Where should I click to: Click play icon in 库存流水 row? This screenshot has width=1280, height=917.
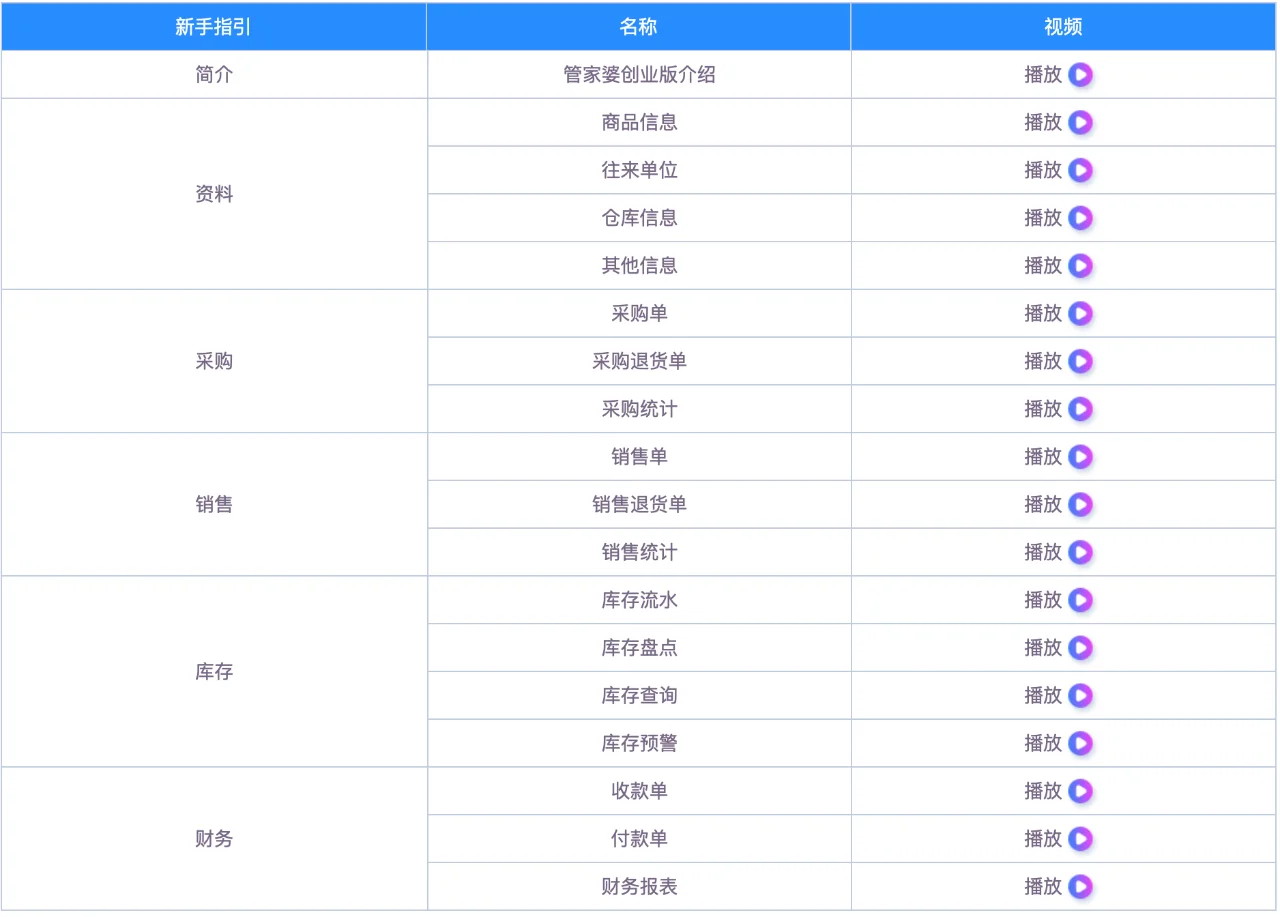point(1080,600)
